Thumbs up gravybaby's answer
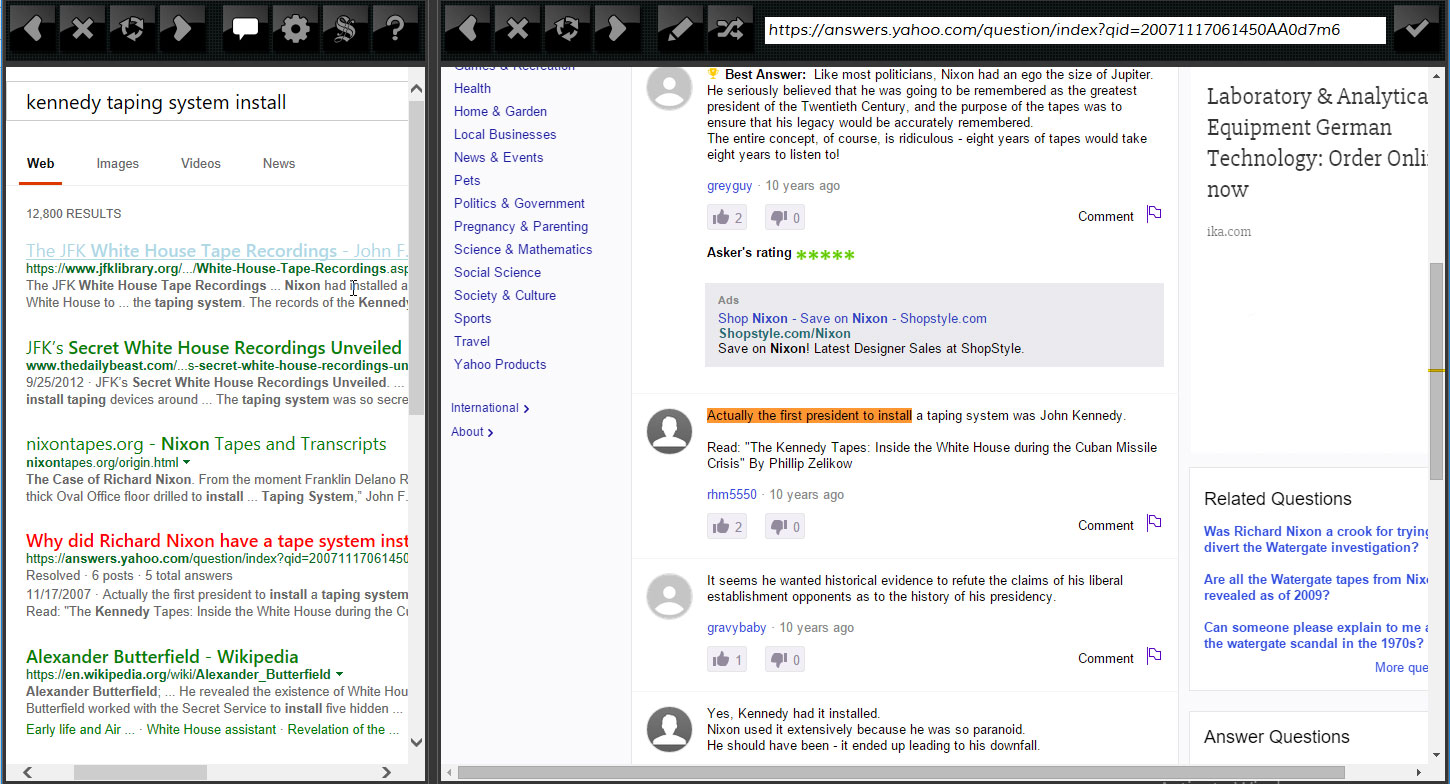Image resolution: width=1450 pixels, height=784 pixels. click(727, 659)
